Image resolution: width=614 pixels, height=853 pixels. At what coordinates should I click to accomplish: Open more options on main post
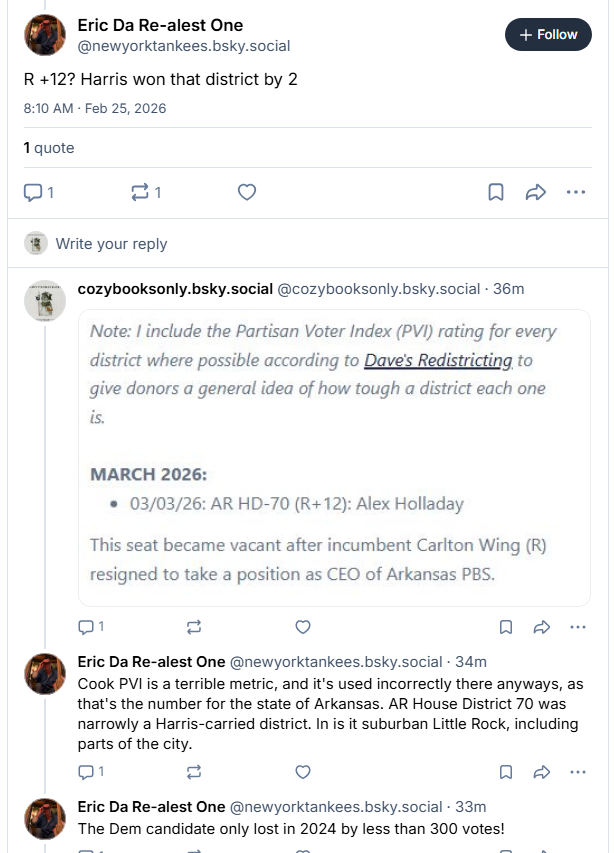click(576, 192)
